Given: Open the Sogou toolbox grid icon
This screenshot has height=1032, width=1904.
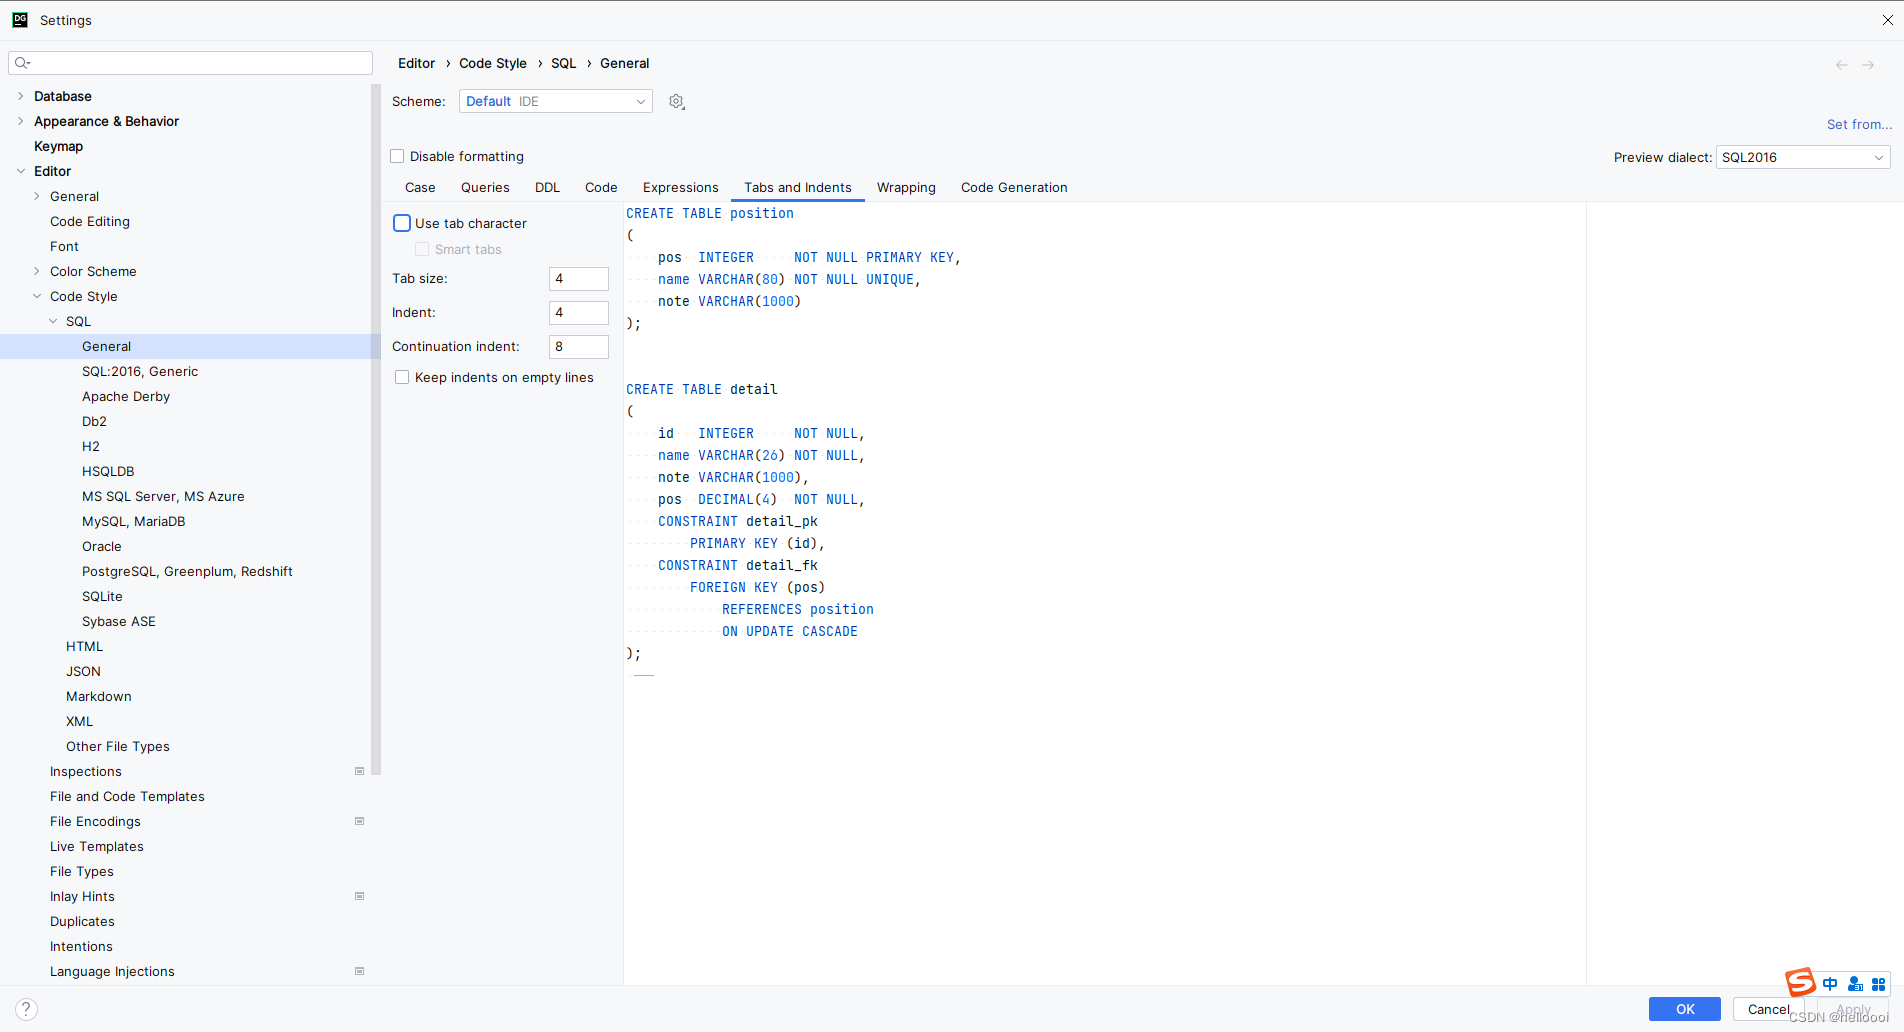Looking at the screenshot, I should (1879, 984).
